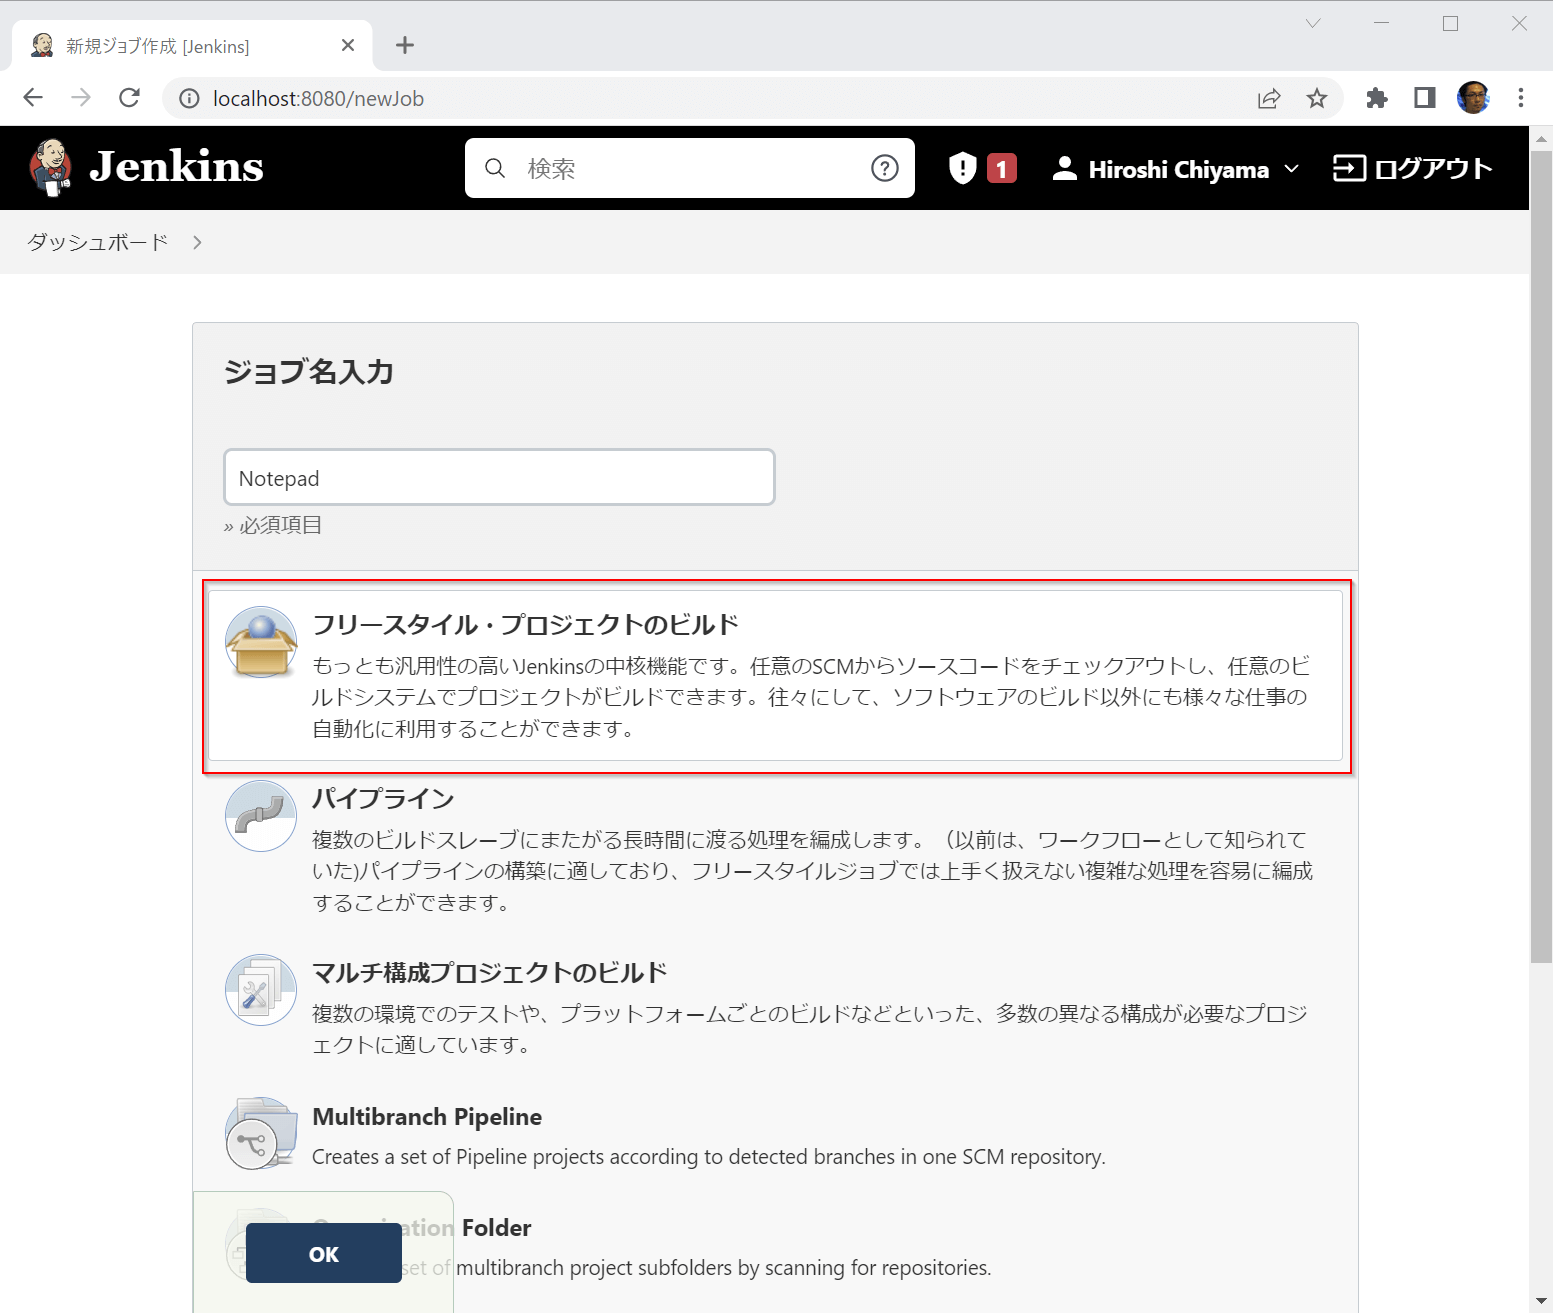1553x1313 pixels.
Task: Close the 新規ジョブ作成 tab
Action: (x=348, y=45)
